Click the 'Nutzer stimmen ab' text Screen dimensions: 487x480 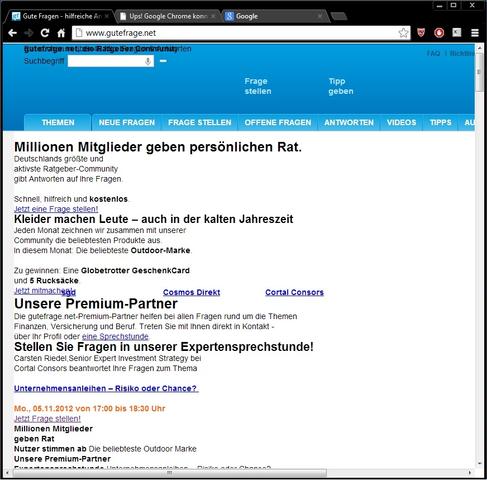[50, 449]
